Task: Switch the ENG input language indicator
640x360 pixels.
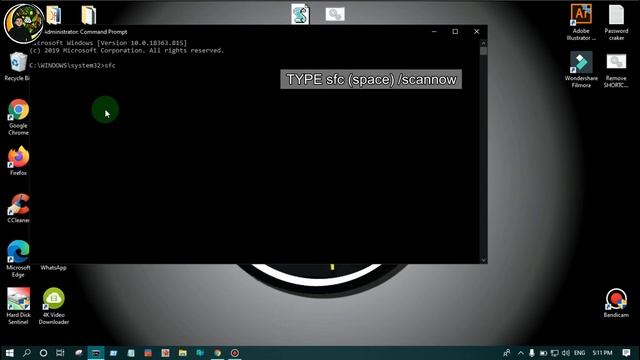Action: (579, 353)
